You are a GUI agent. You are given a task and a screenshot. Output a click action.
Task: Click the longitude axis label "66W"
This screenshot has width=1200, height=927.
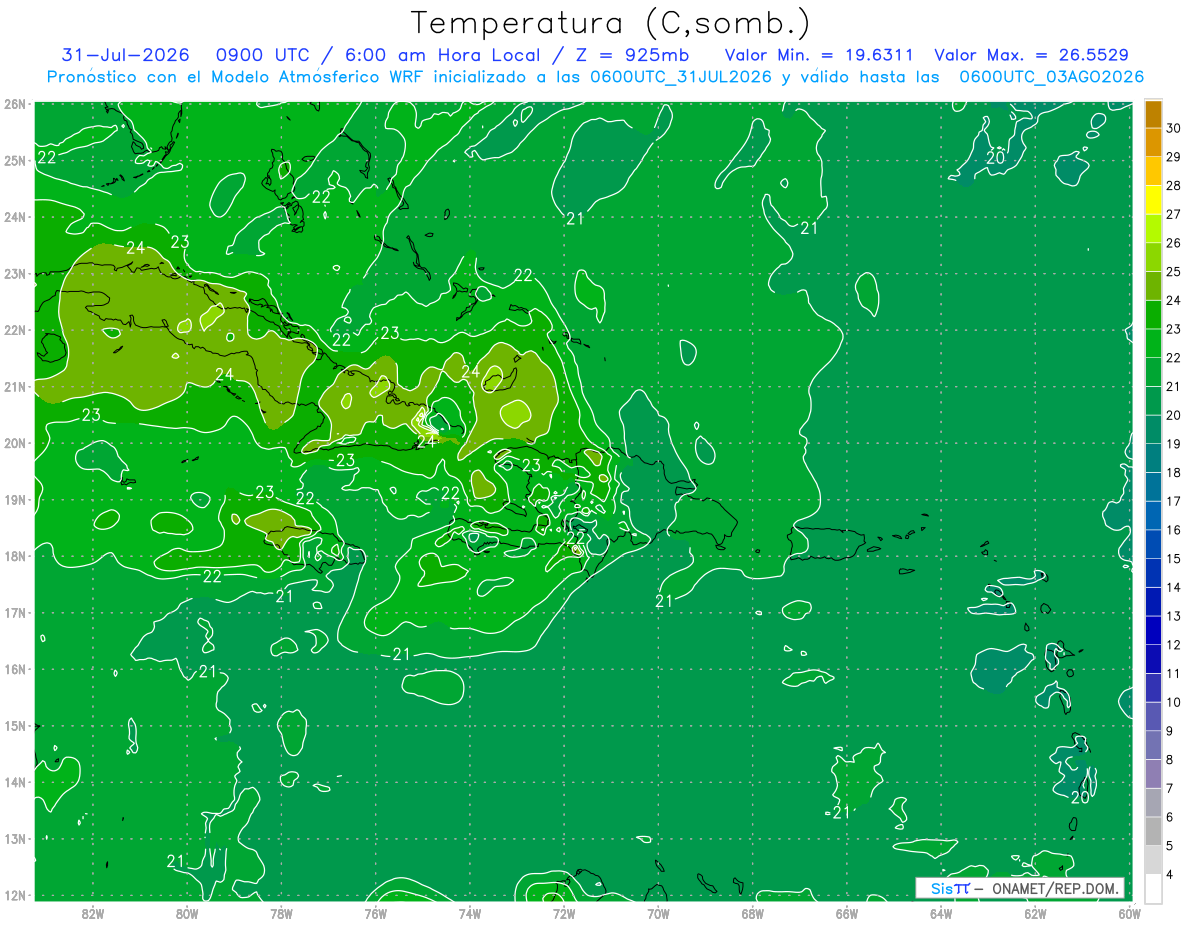pyautogui.click(x=846, y=913)
